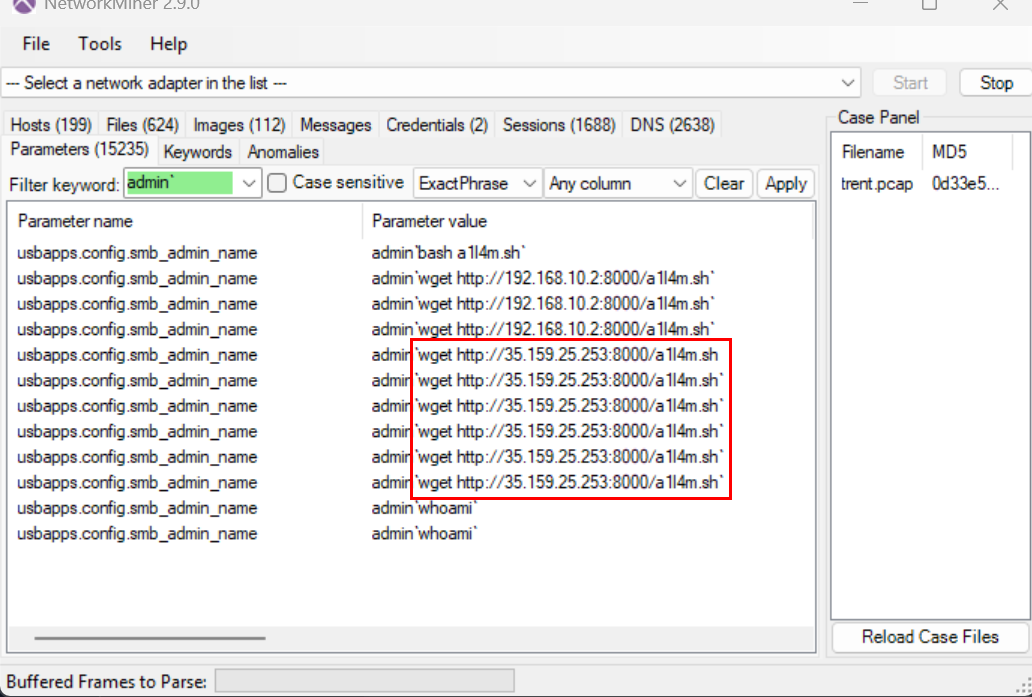The width and height of the screenshot is (1032, 697).
Task: Click the Apply filter button
Action: (786, 183)
